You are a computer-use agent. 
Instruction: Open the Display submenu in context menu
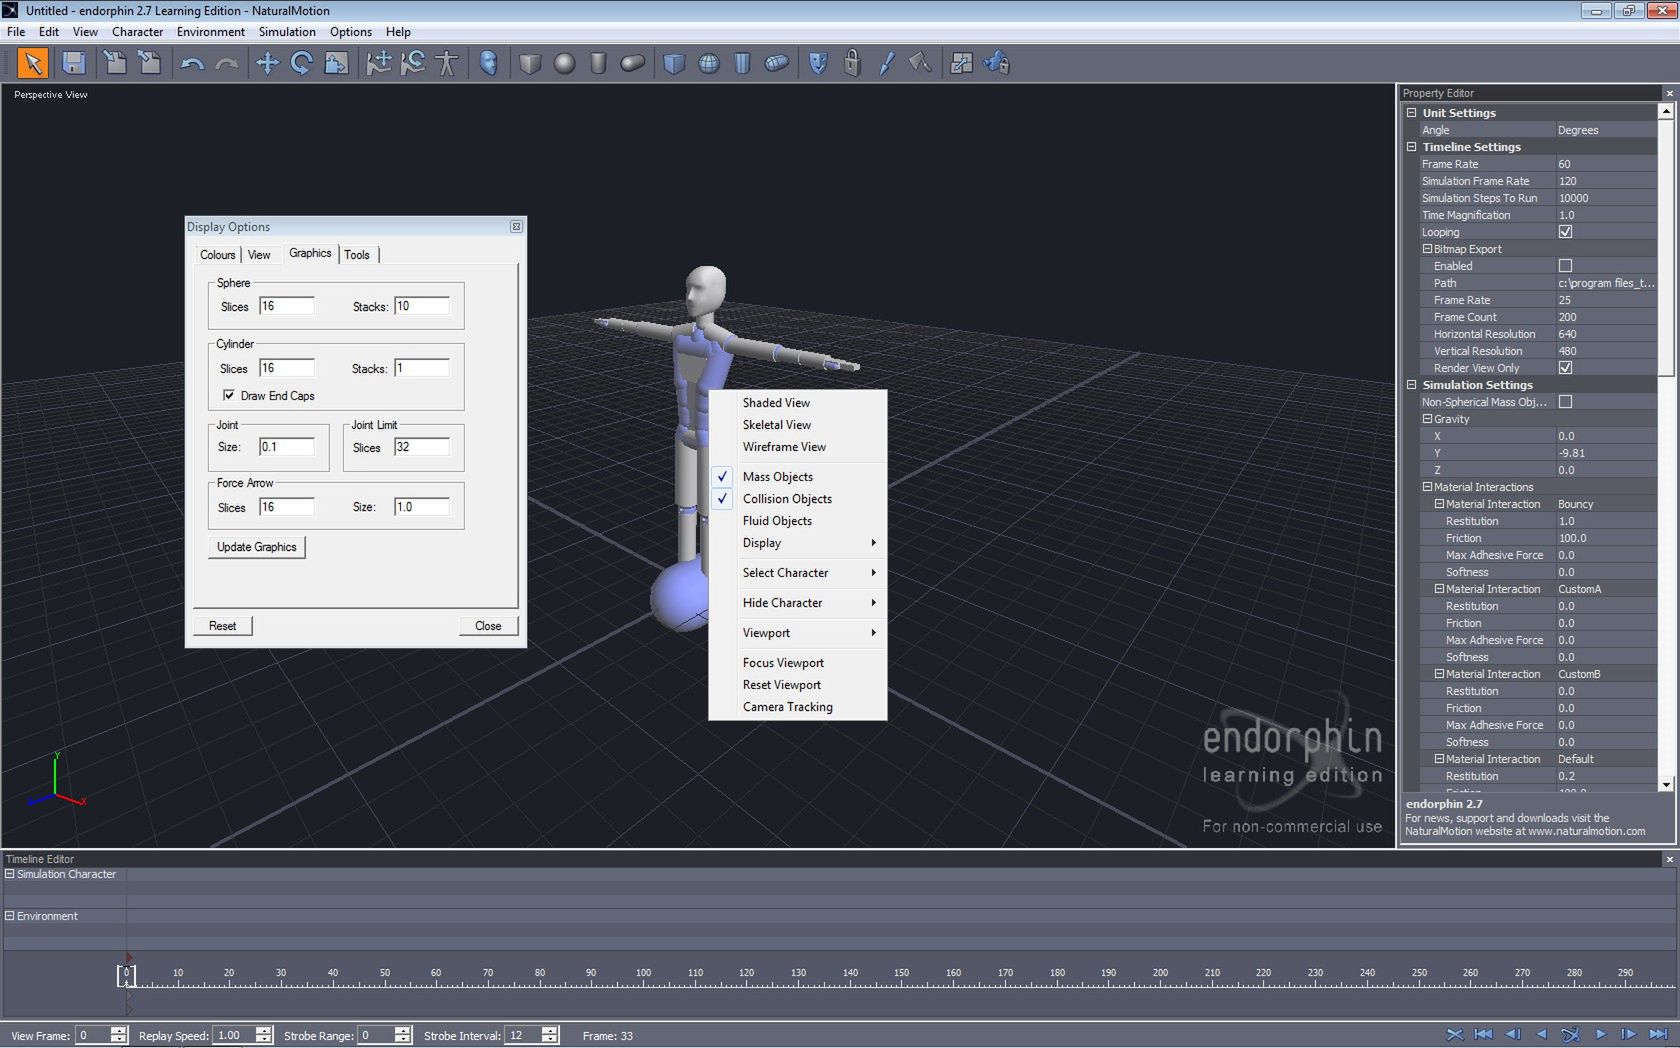coord(797,543)
